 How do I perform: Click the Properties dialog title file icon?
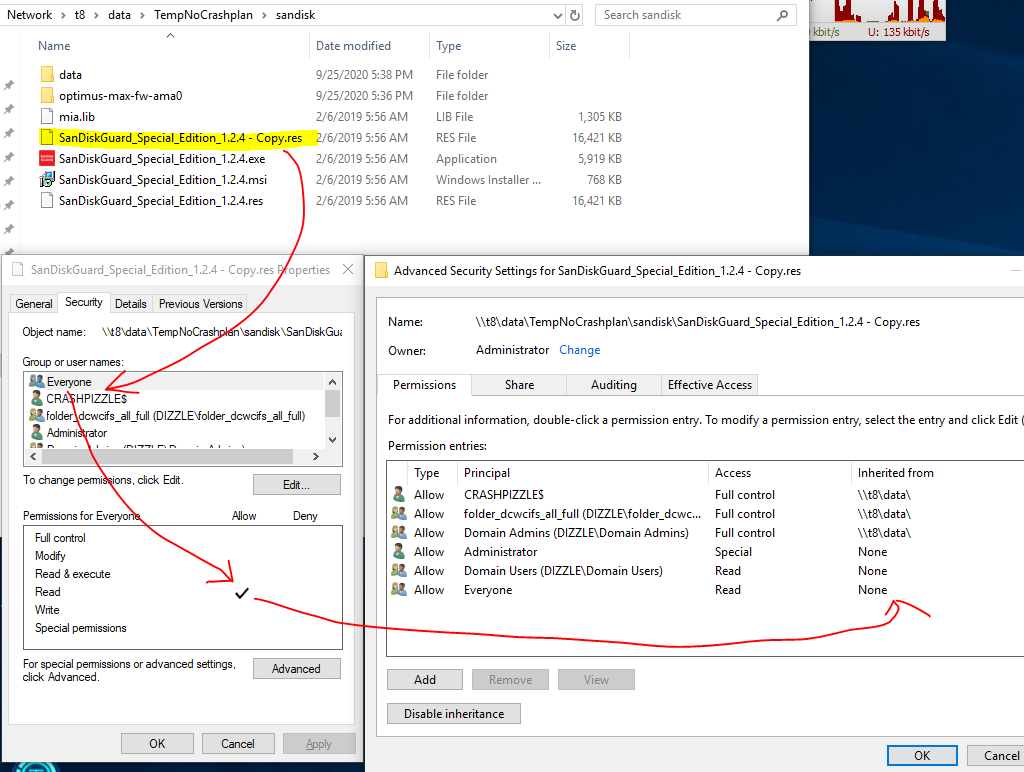[x=18, y=270]
